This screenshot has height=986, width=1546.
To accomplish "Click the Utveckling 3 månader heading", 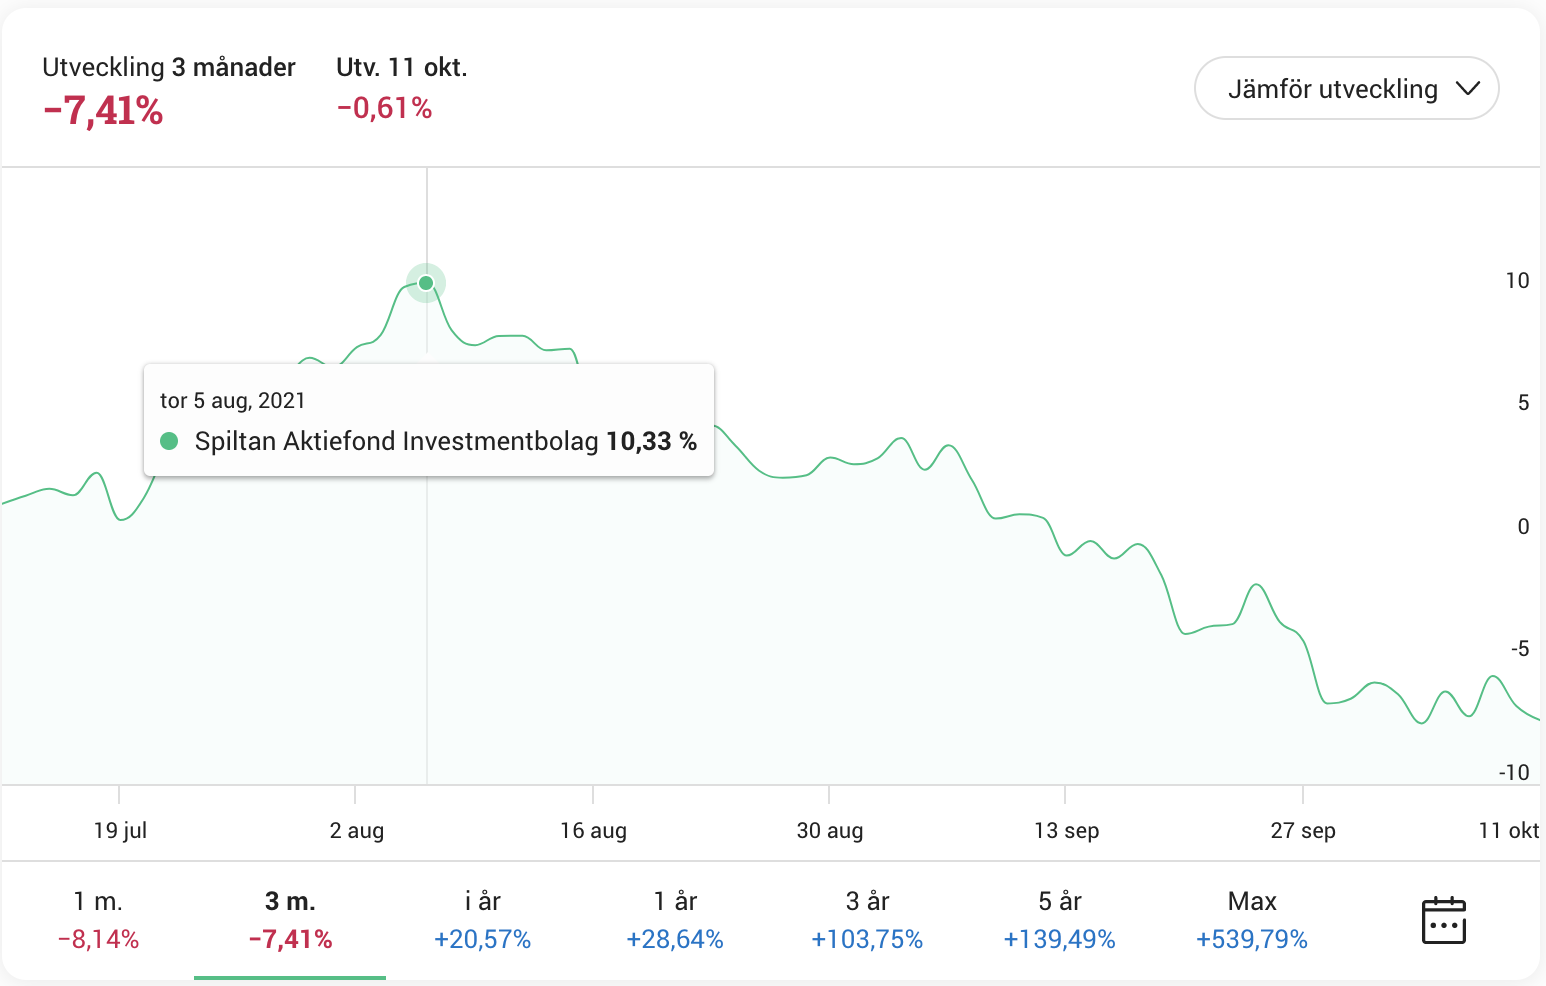I will [x=169, y=67].
